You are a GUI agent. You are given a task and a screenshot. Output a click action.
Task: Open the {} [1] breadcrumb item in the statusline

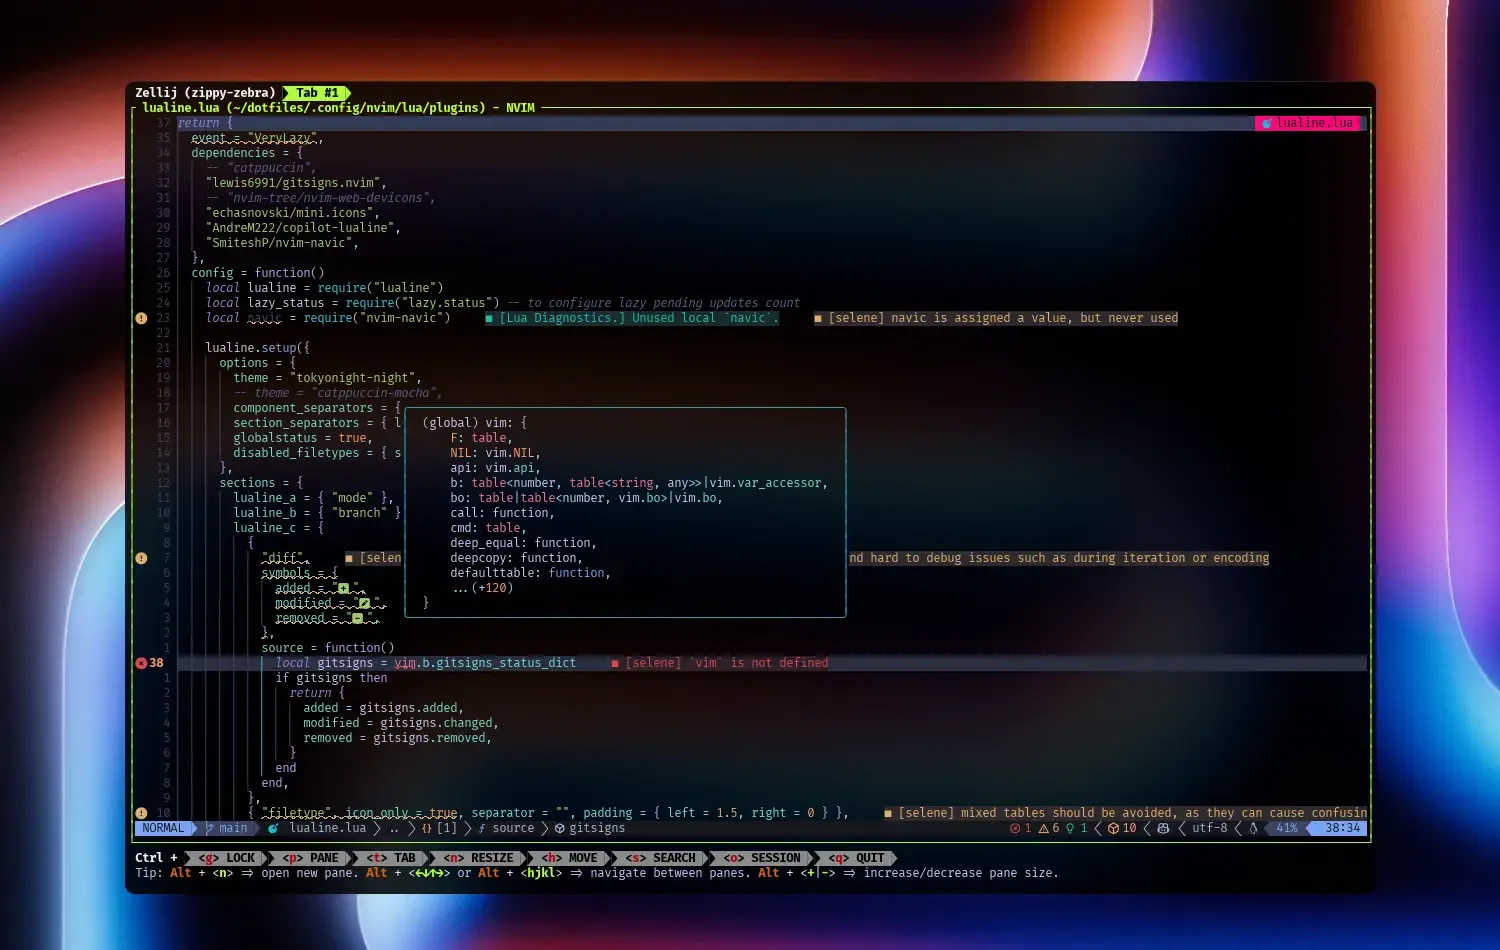point(440,828)
